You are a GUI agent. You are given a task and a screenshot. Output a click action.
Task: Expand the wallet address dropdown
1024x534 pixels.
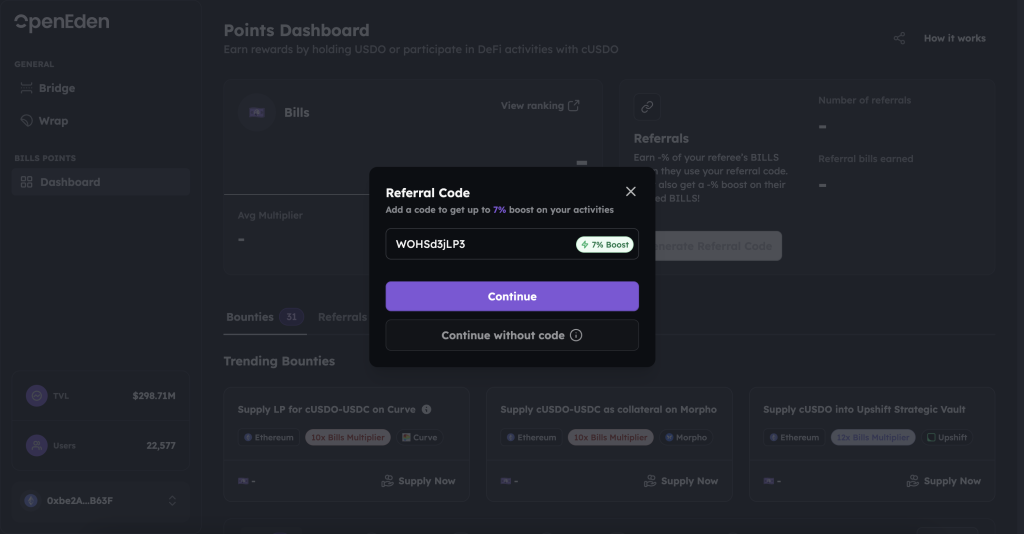pyautogui.click(x=171, y=500)
